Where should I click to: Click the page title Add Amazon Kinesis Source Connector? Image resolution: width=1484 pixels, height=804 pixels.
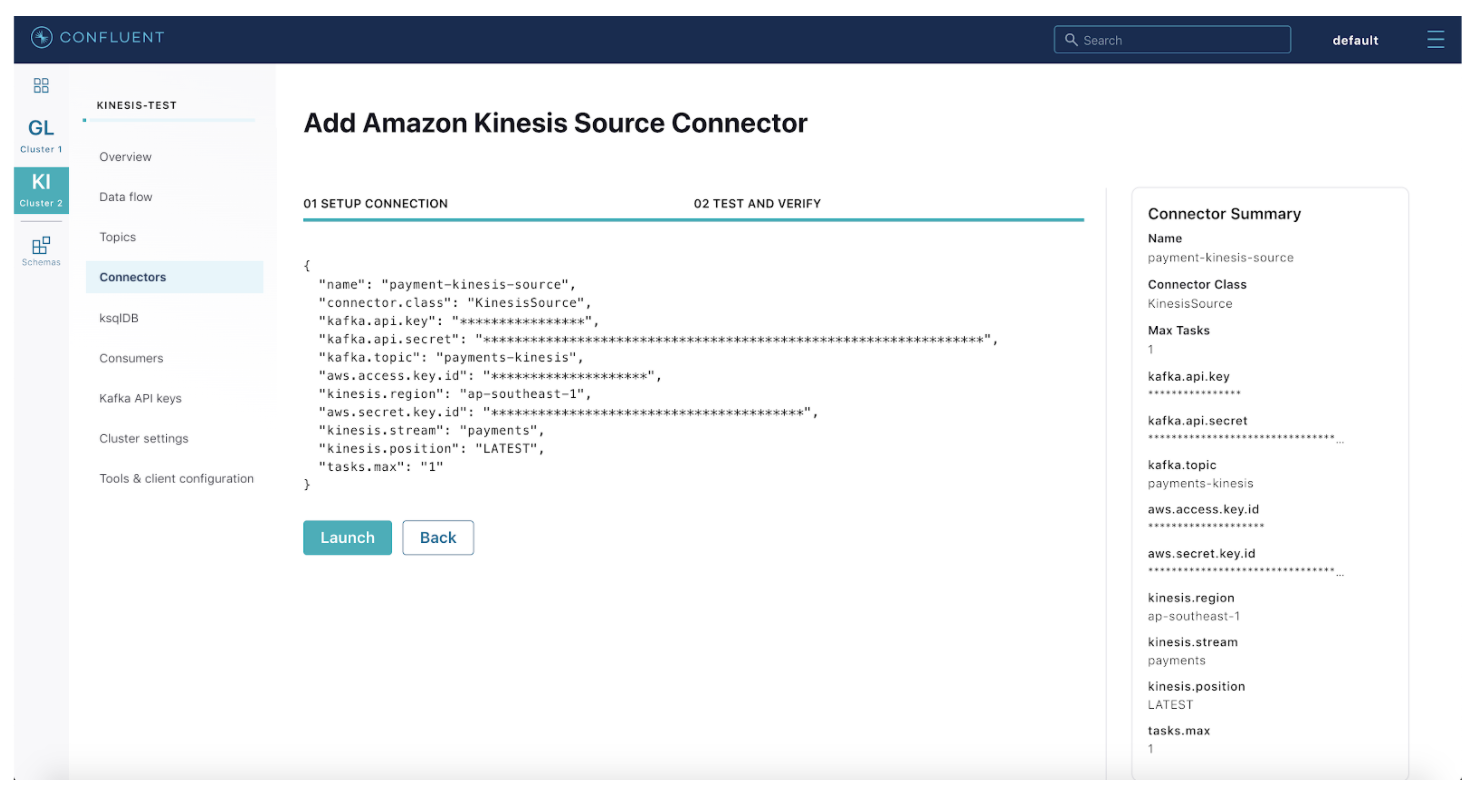coord(555,123)
